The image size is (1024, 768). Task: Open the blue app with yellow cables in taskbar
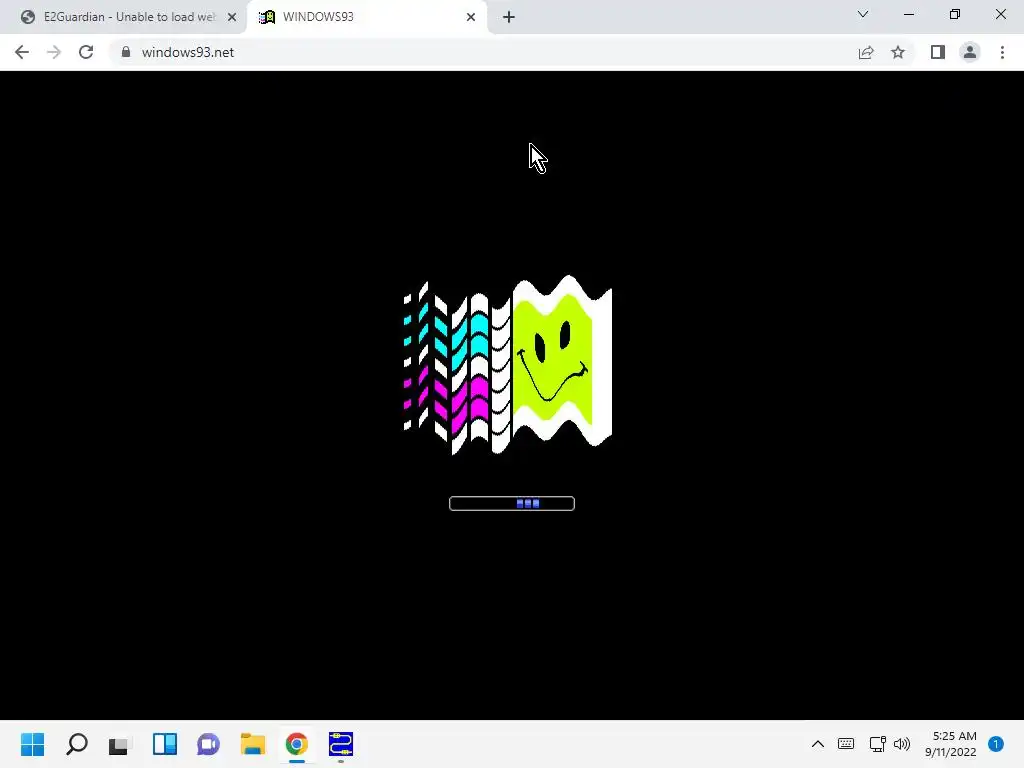(x=341, y=744)
